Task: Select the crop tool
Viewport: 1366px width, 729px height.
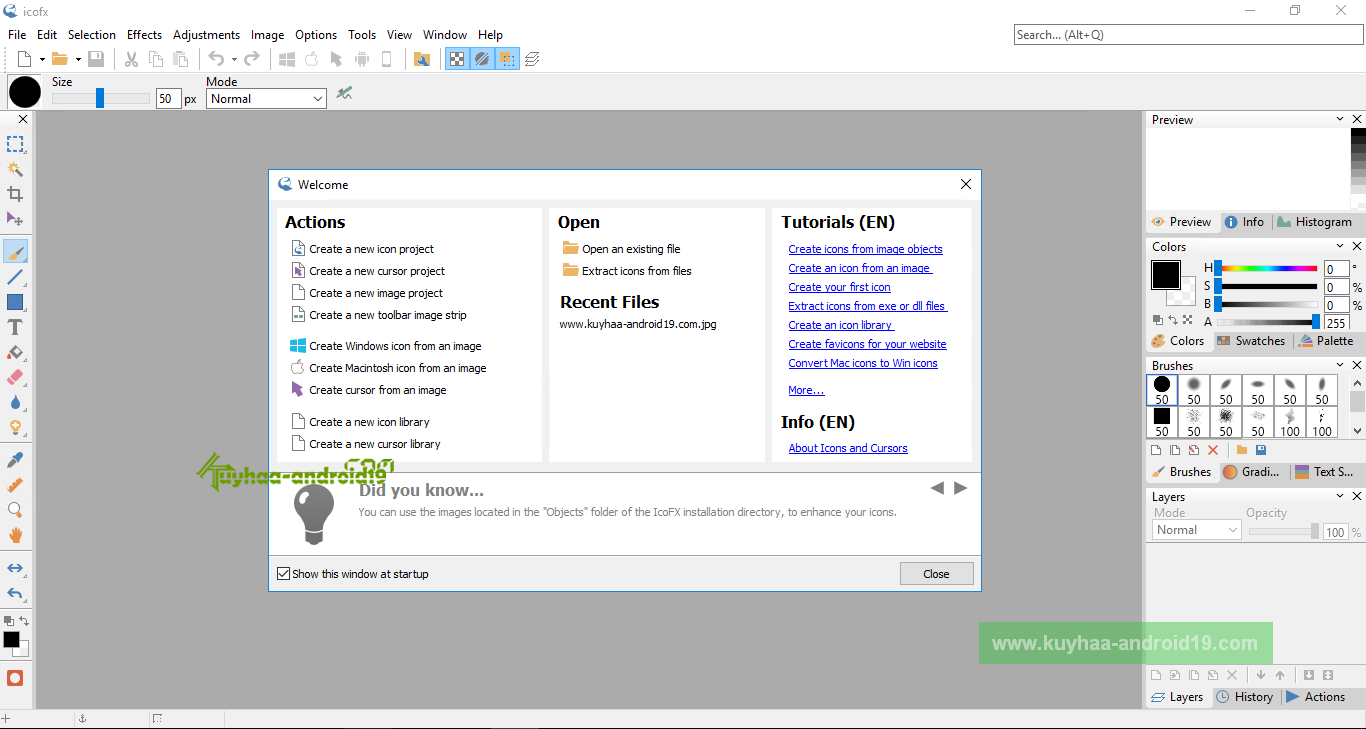Action: coord(15,194)
